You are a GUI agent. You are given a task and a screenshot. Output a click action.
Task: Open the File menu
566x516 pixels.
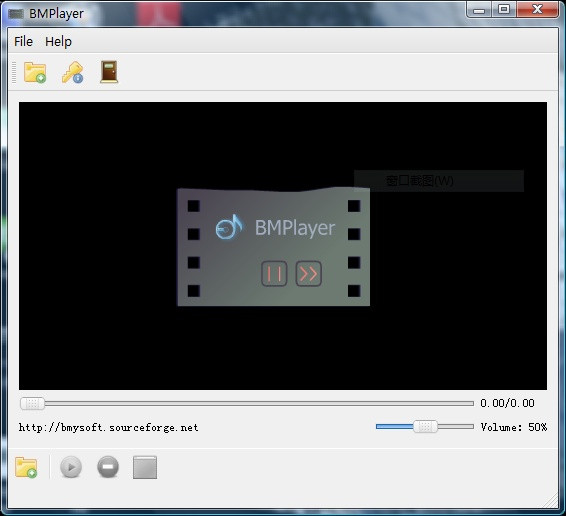coord(23,42)
